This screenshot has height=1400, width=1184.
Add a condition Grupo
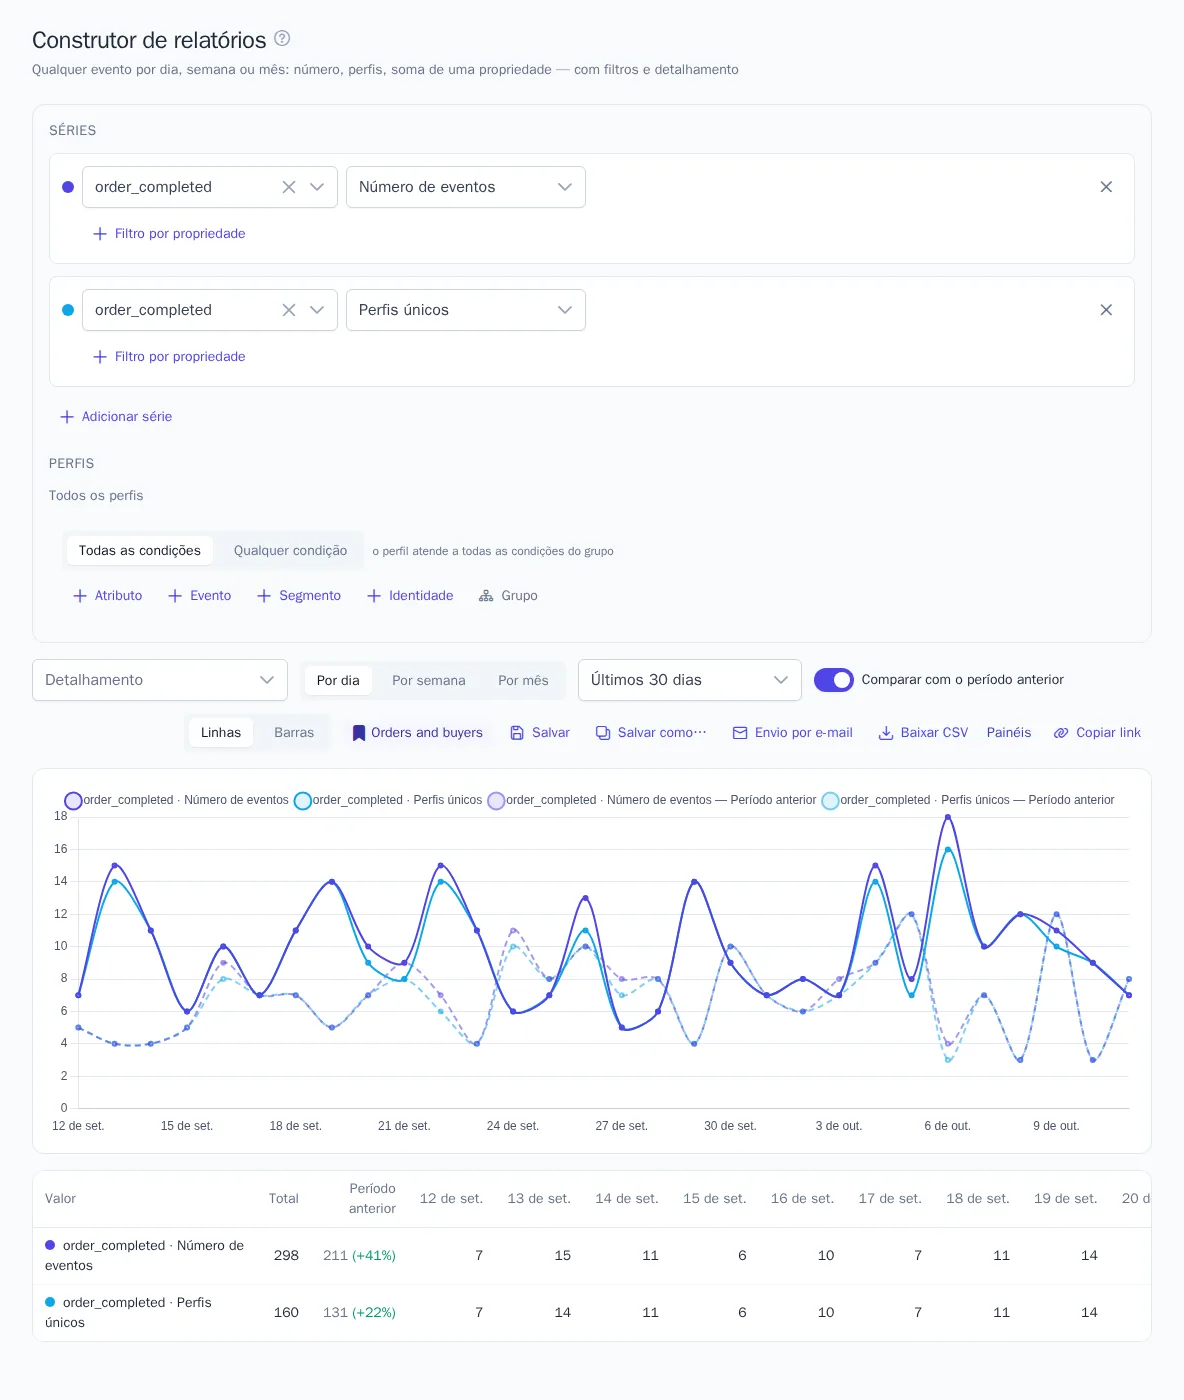[508, 595]
